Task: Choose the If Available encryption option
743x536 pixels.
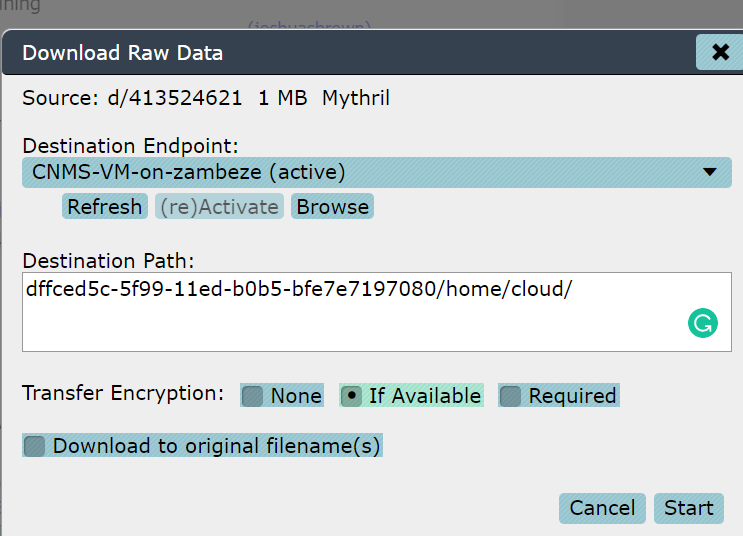Action: tap(411, 395)
